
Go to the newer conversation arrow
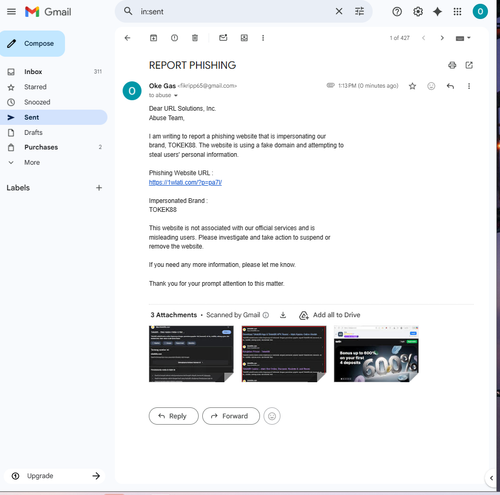pyautogui.click(x=423, y=38)
